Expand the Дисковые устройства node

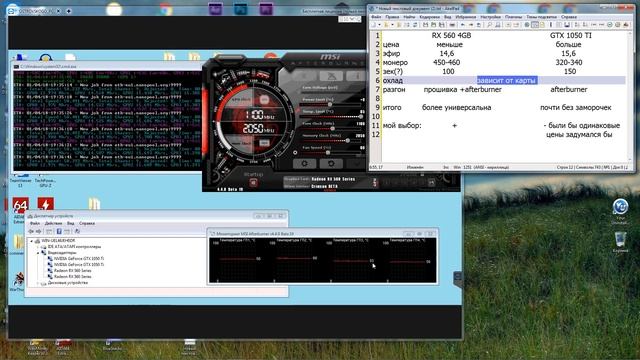coord(38,283)
